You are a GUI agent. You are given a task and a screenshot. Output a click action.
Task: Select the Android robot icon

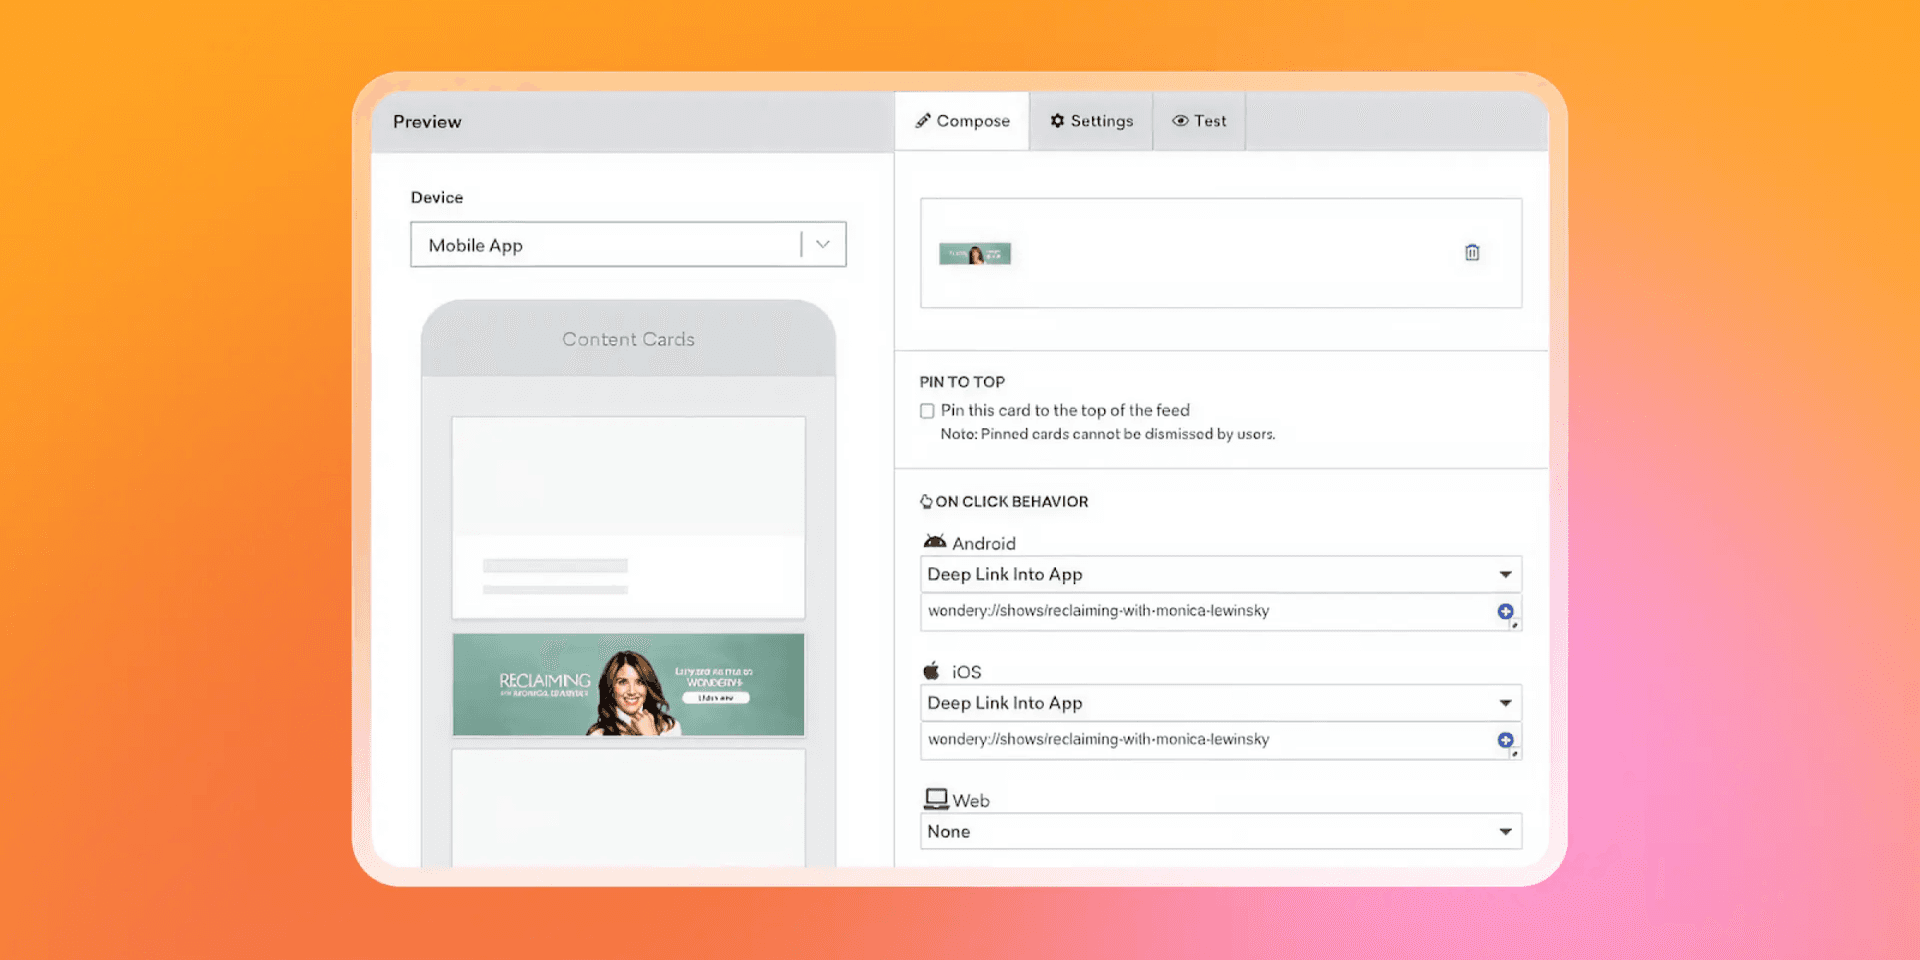click(934, 540)
